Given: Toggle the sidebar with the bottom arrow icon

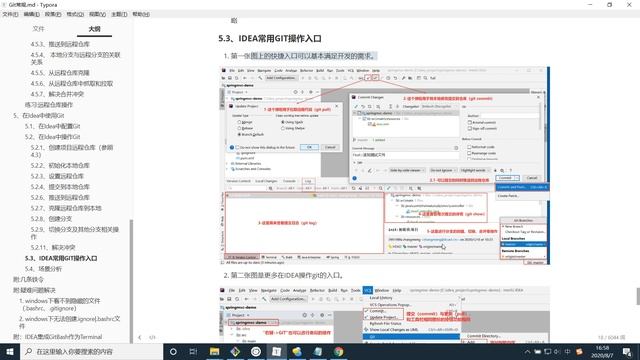Looking at the screenshot, I should tap(140, 338).
